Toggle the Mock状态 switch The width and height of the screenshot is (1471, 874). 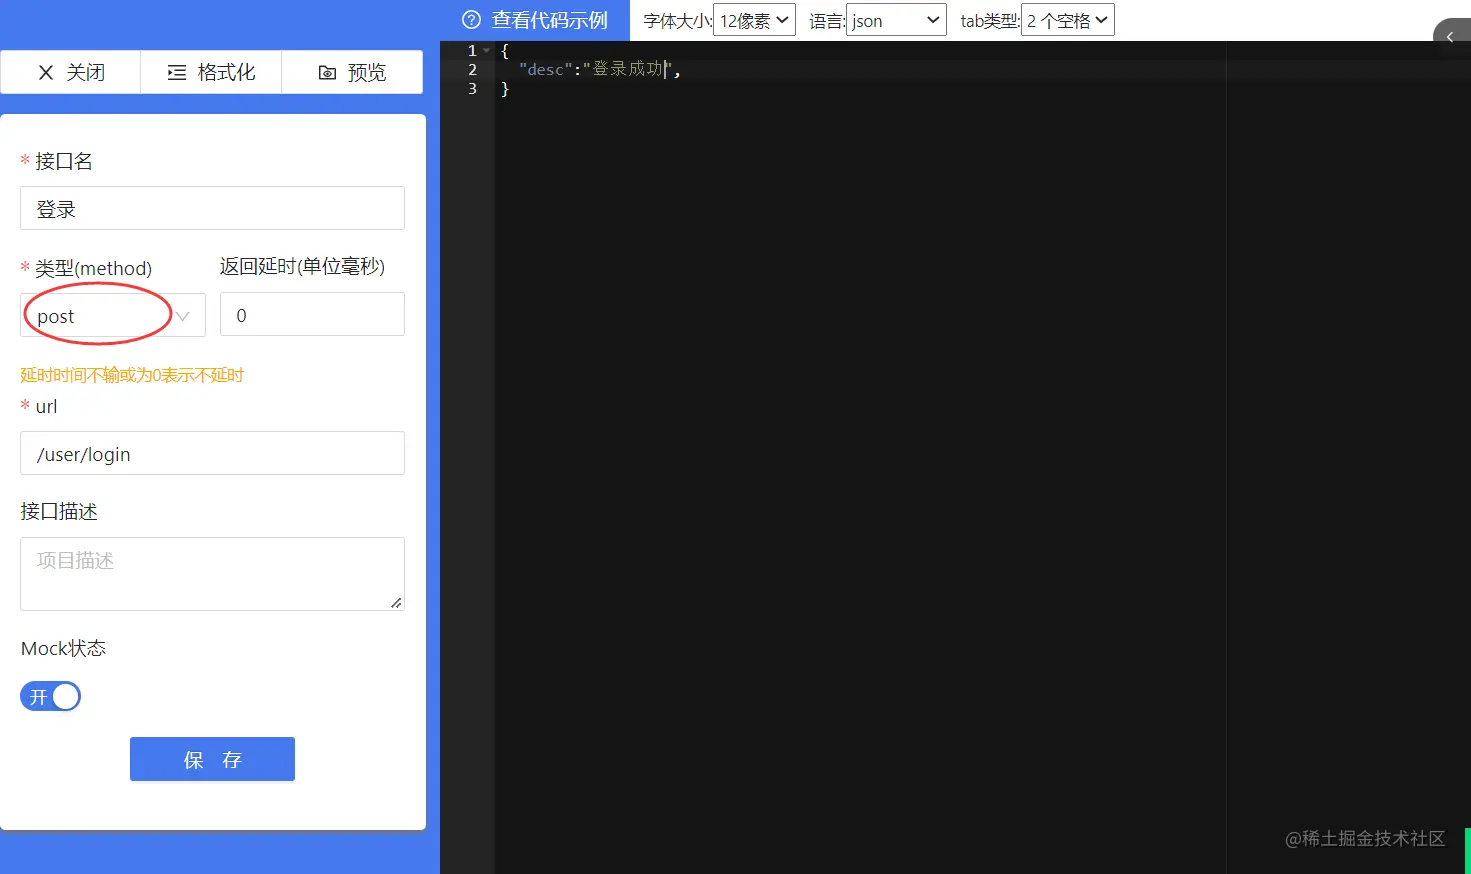50,696
